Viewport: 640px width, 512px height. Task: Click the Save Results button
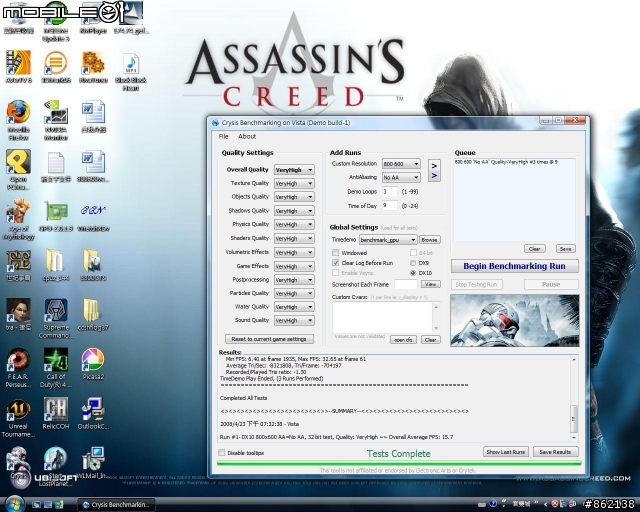pos(555,452)
